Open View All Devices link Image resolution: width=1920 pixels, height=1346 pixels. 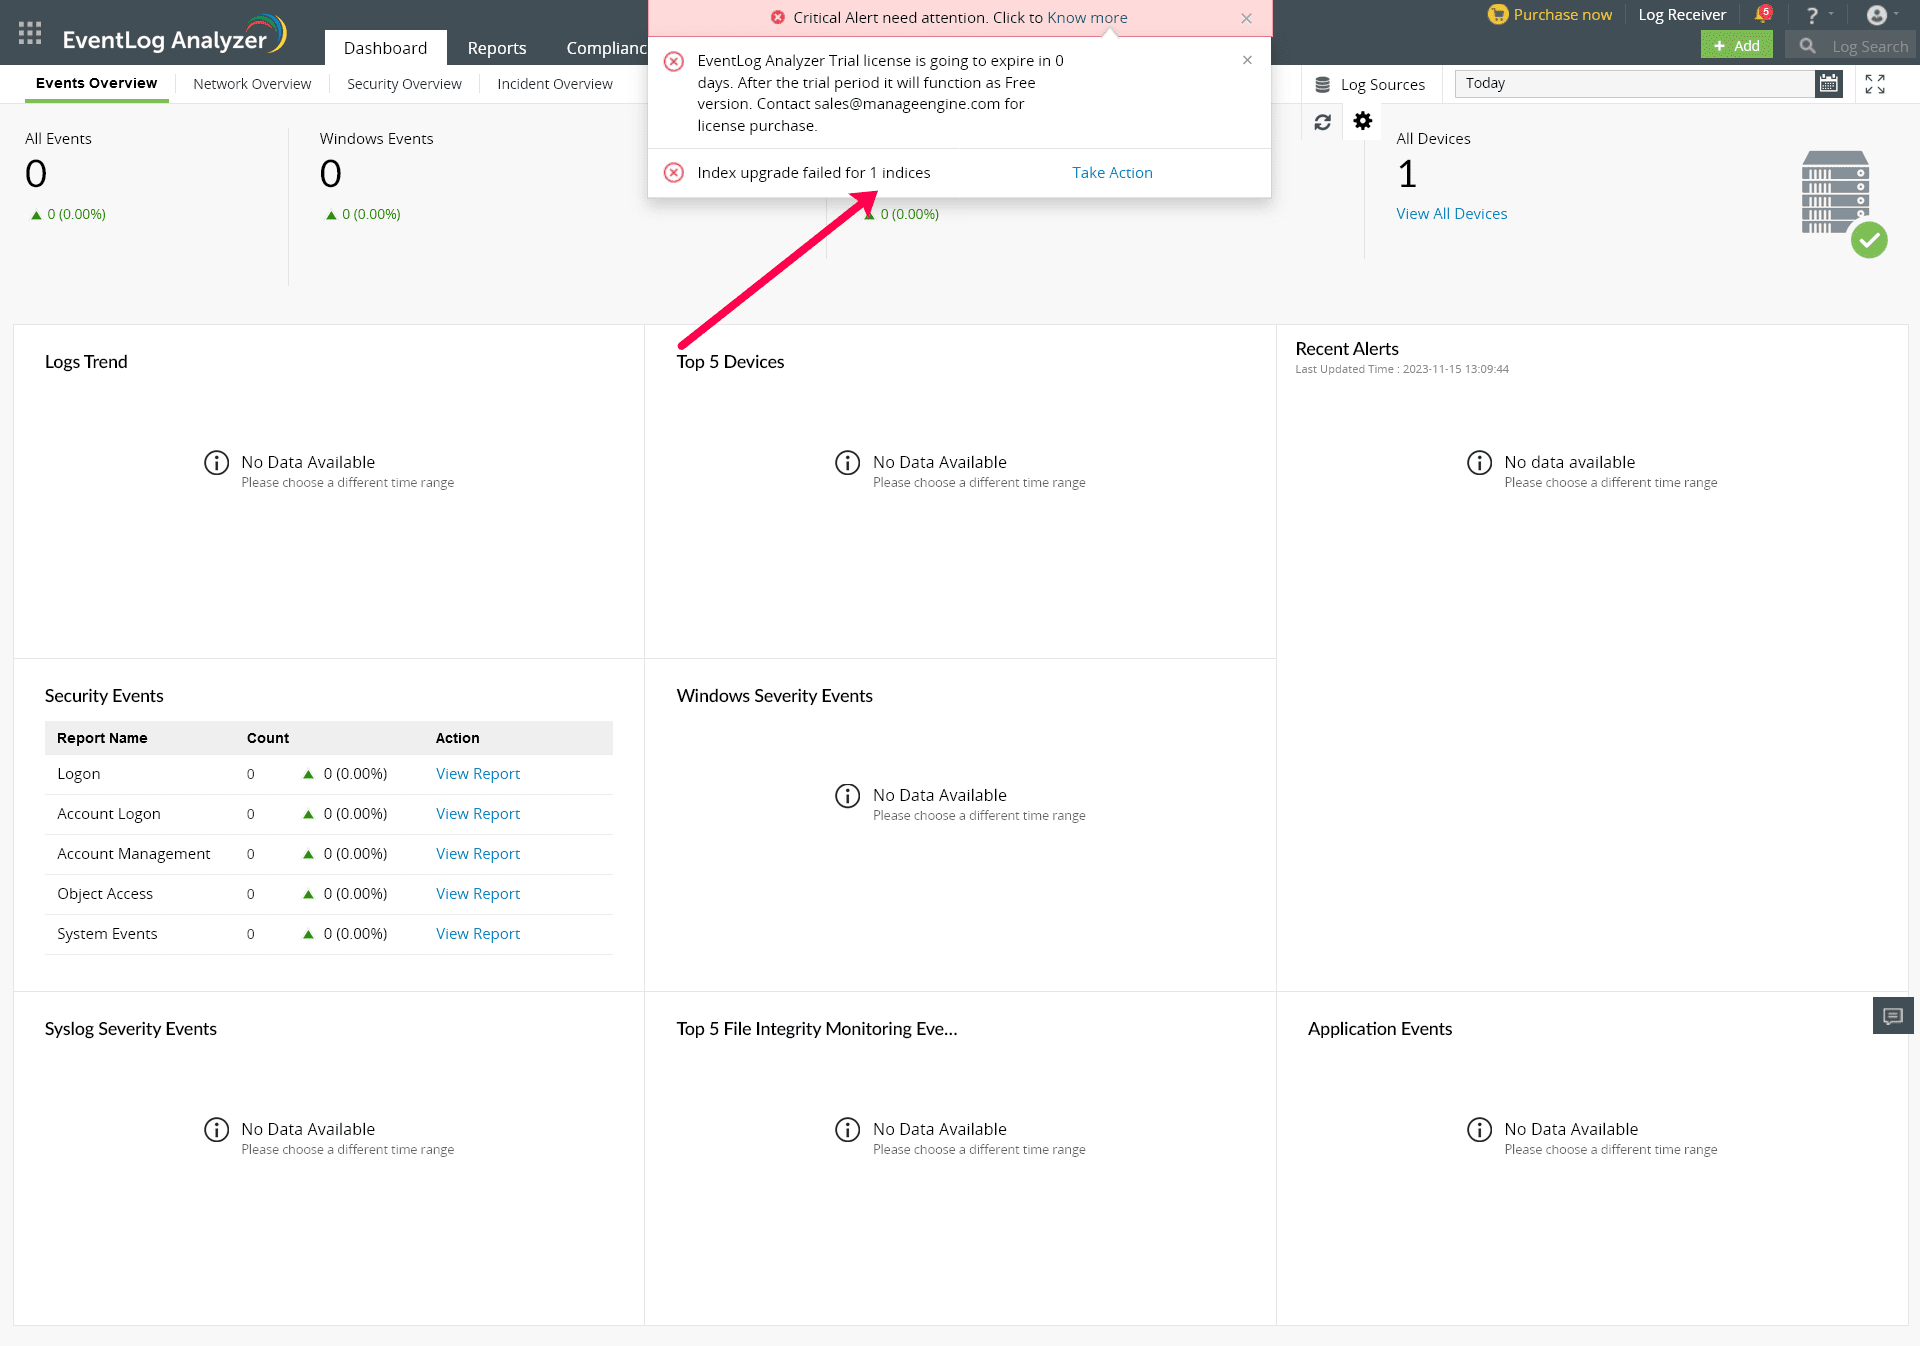click(x=1451, y=214)
